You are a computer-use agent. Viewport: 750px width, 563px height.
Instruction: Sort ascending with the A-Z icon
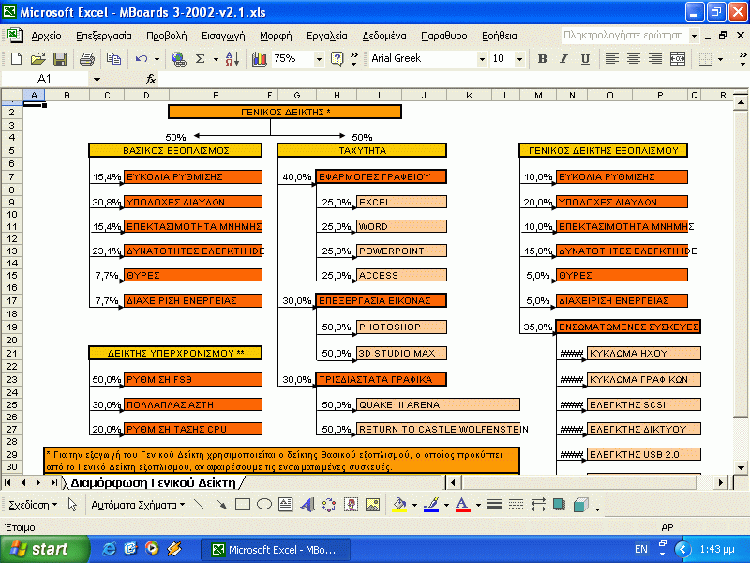[x=232, y=59]
